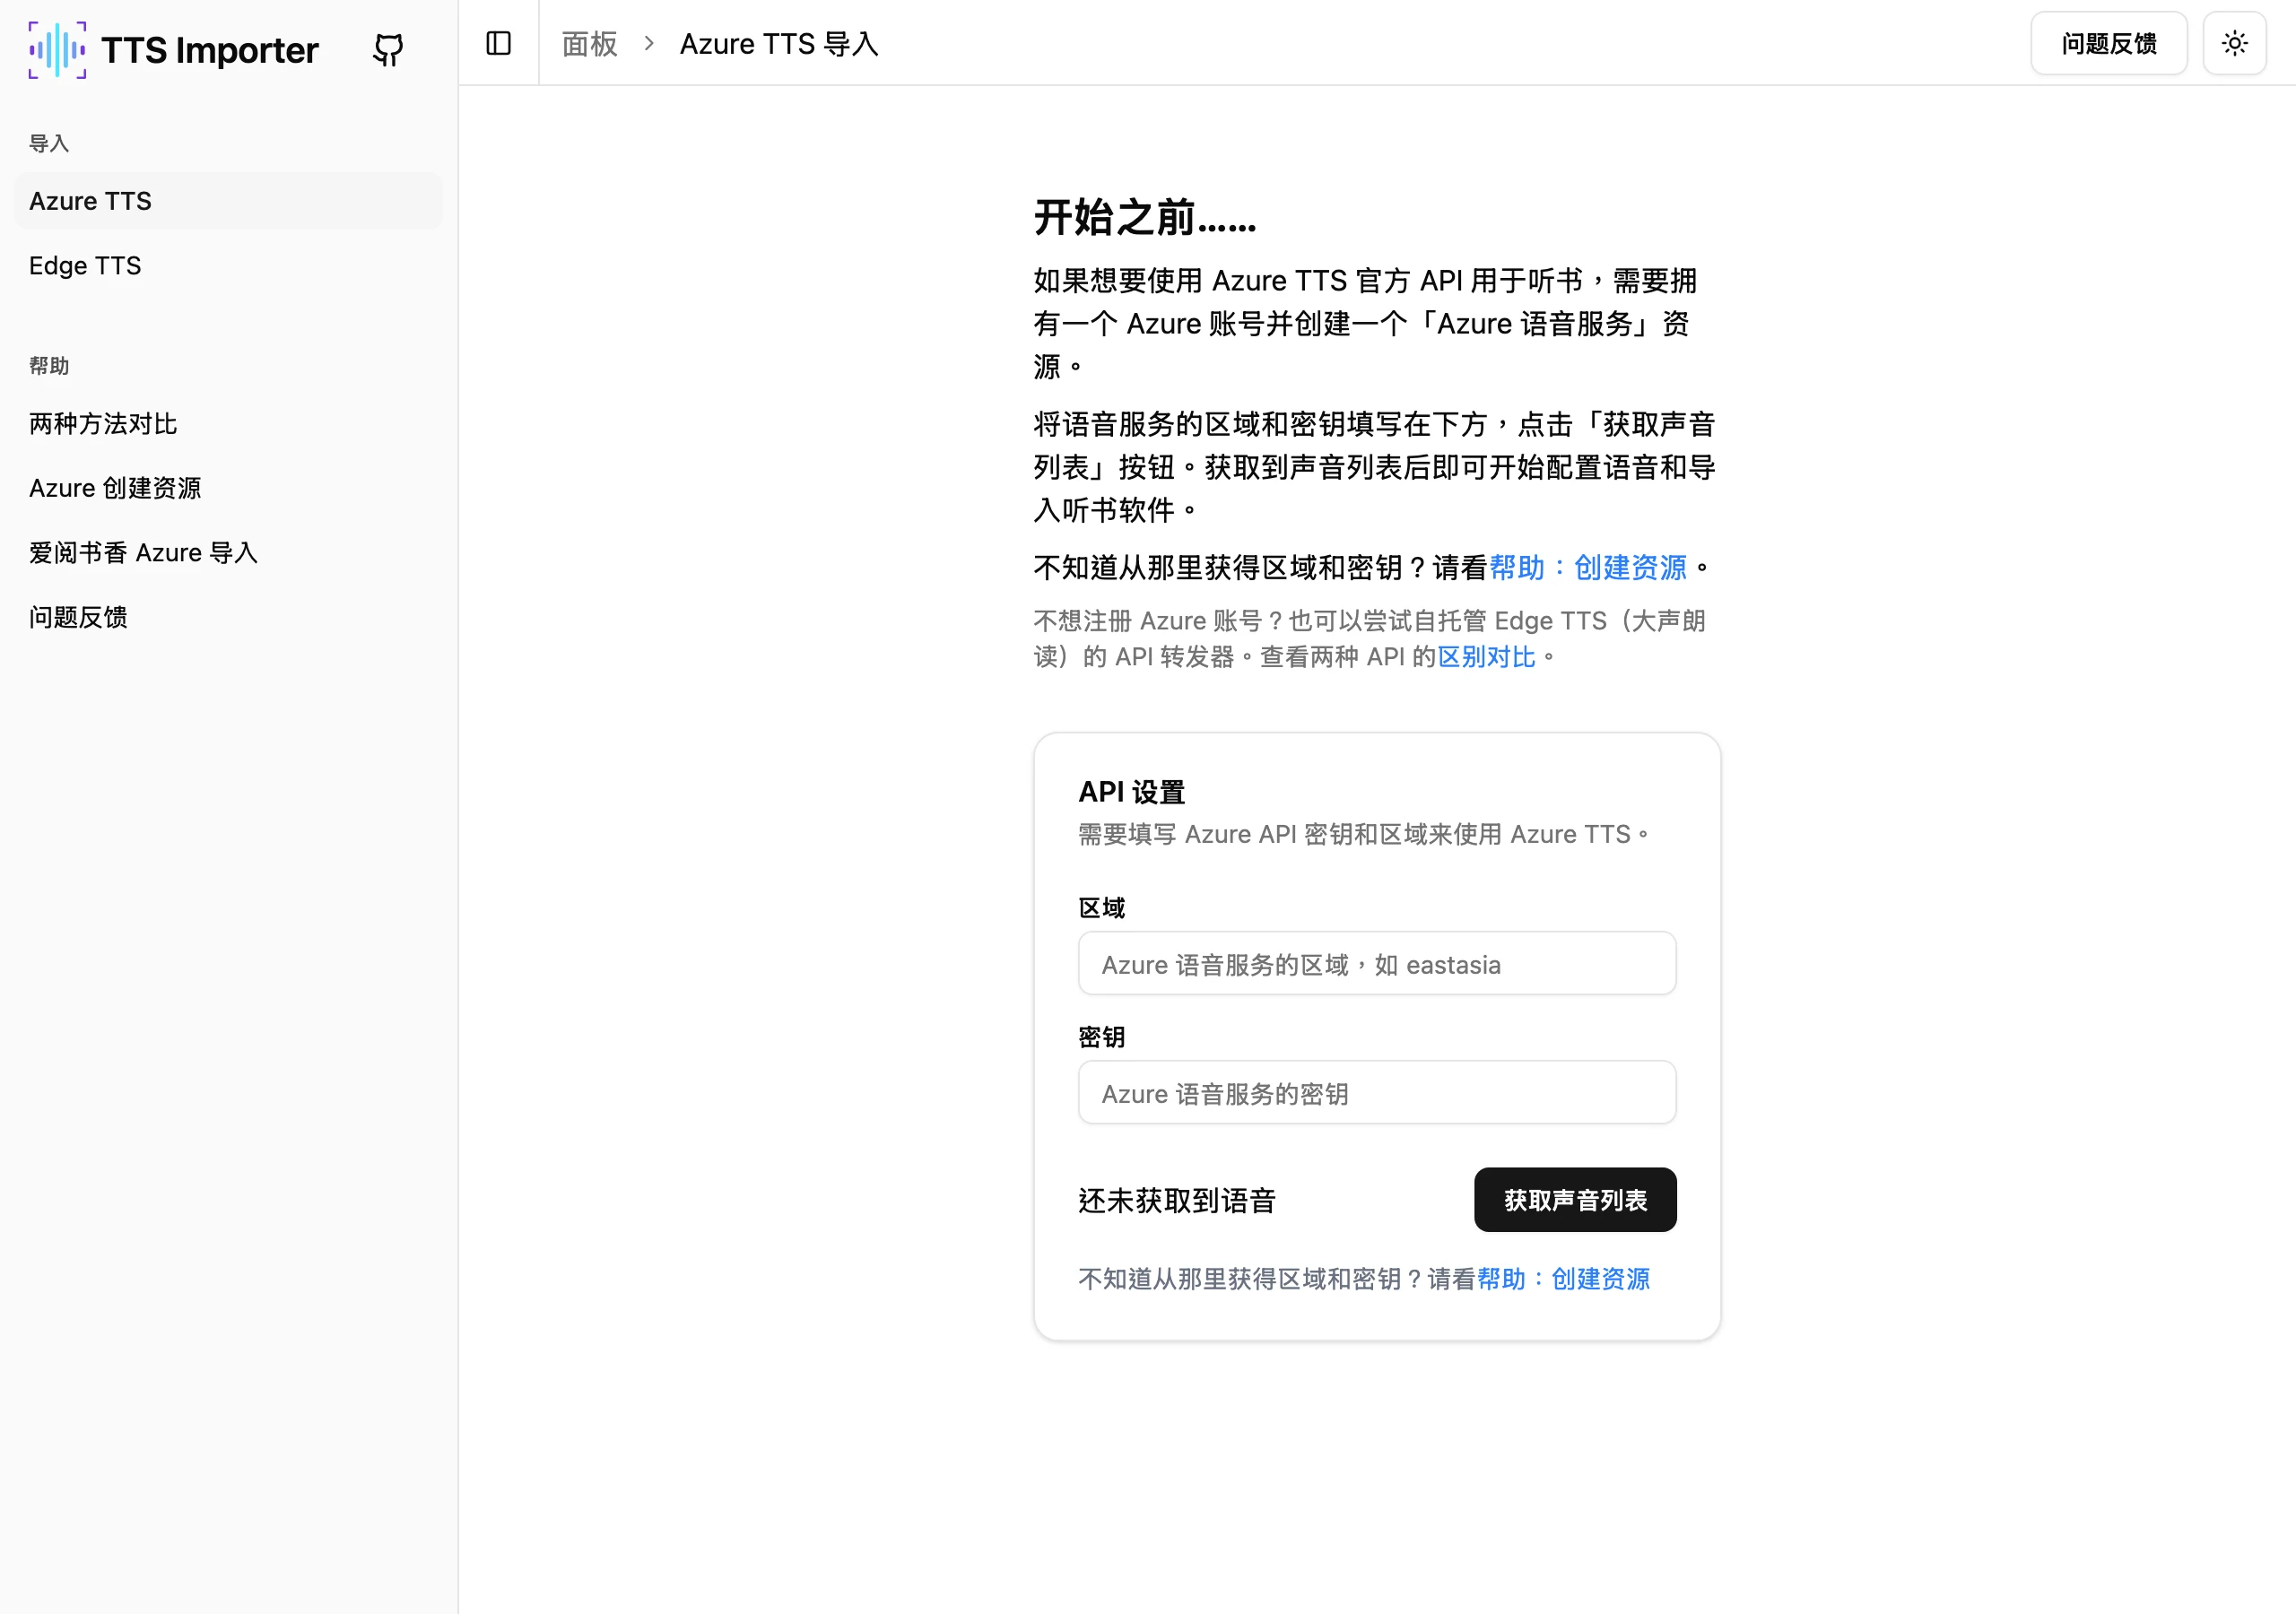Go to 面板 breadcrumb
The image size is (2296, 1614).
[x=589, y=44]
